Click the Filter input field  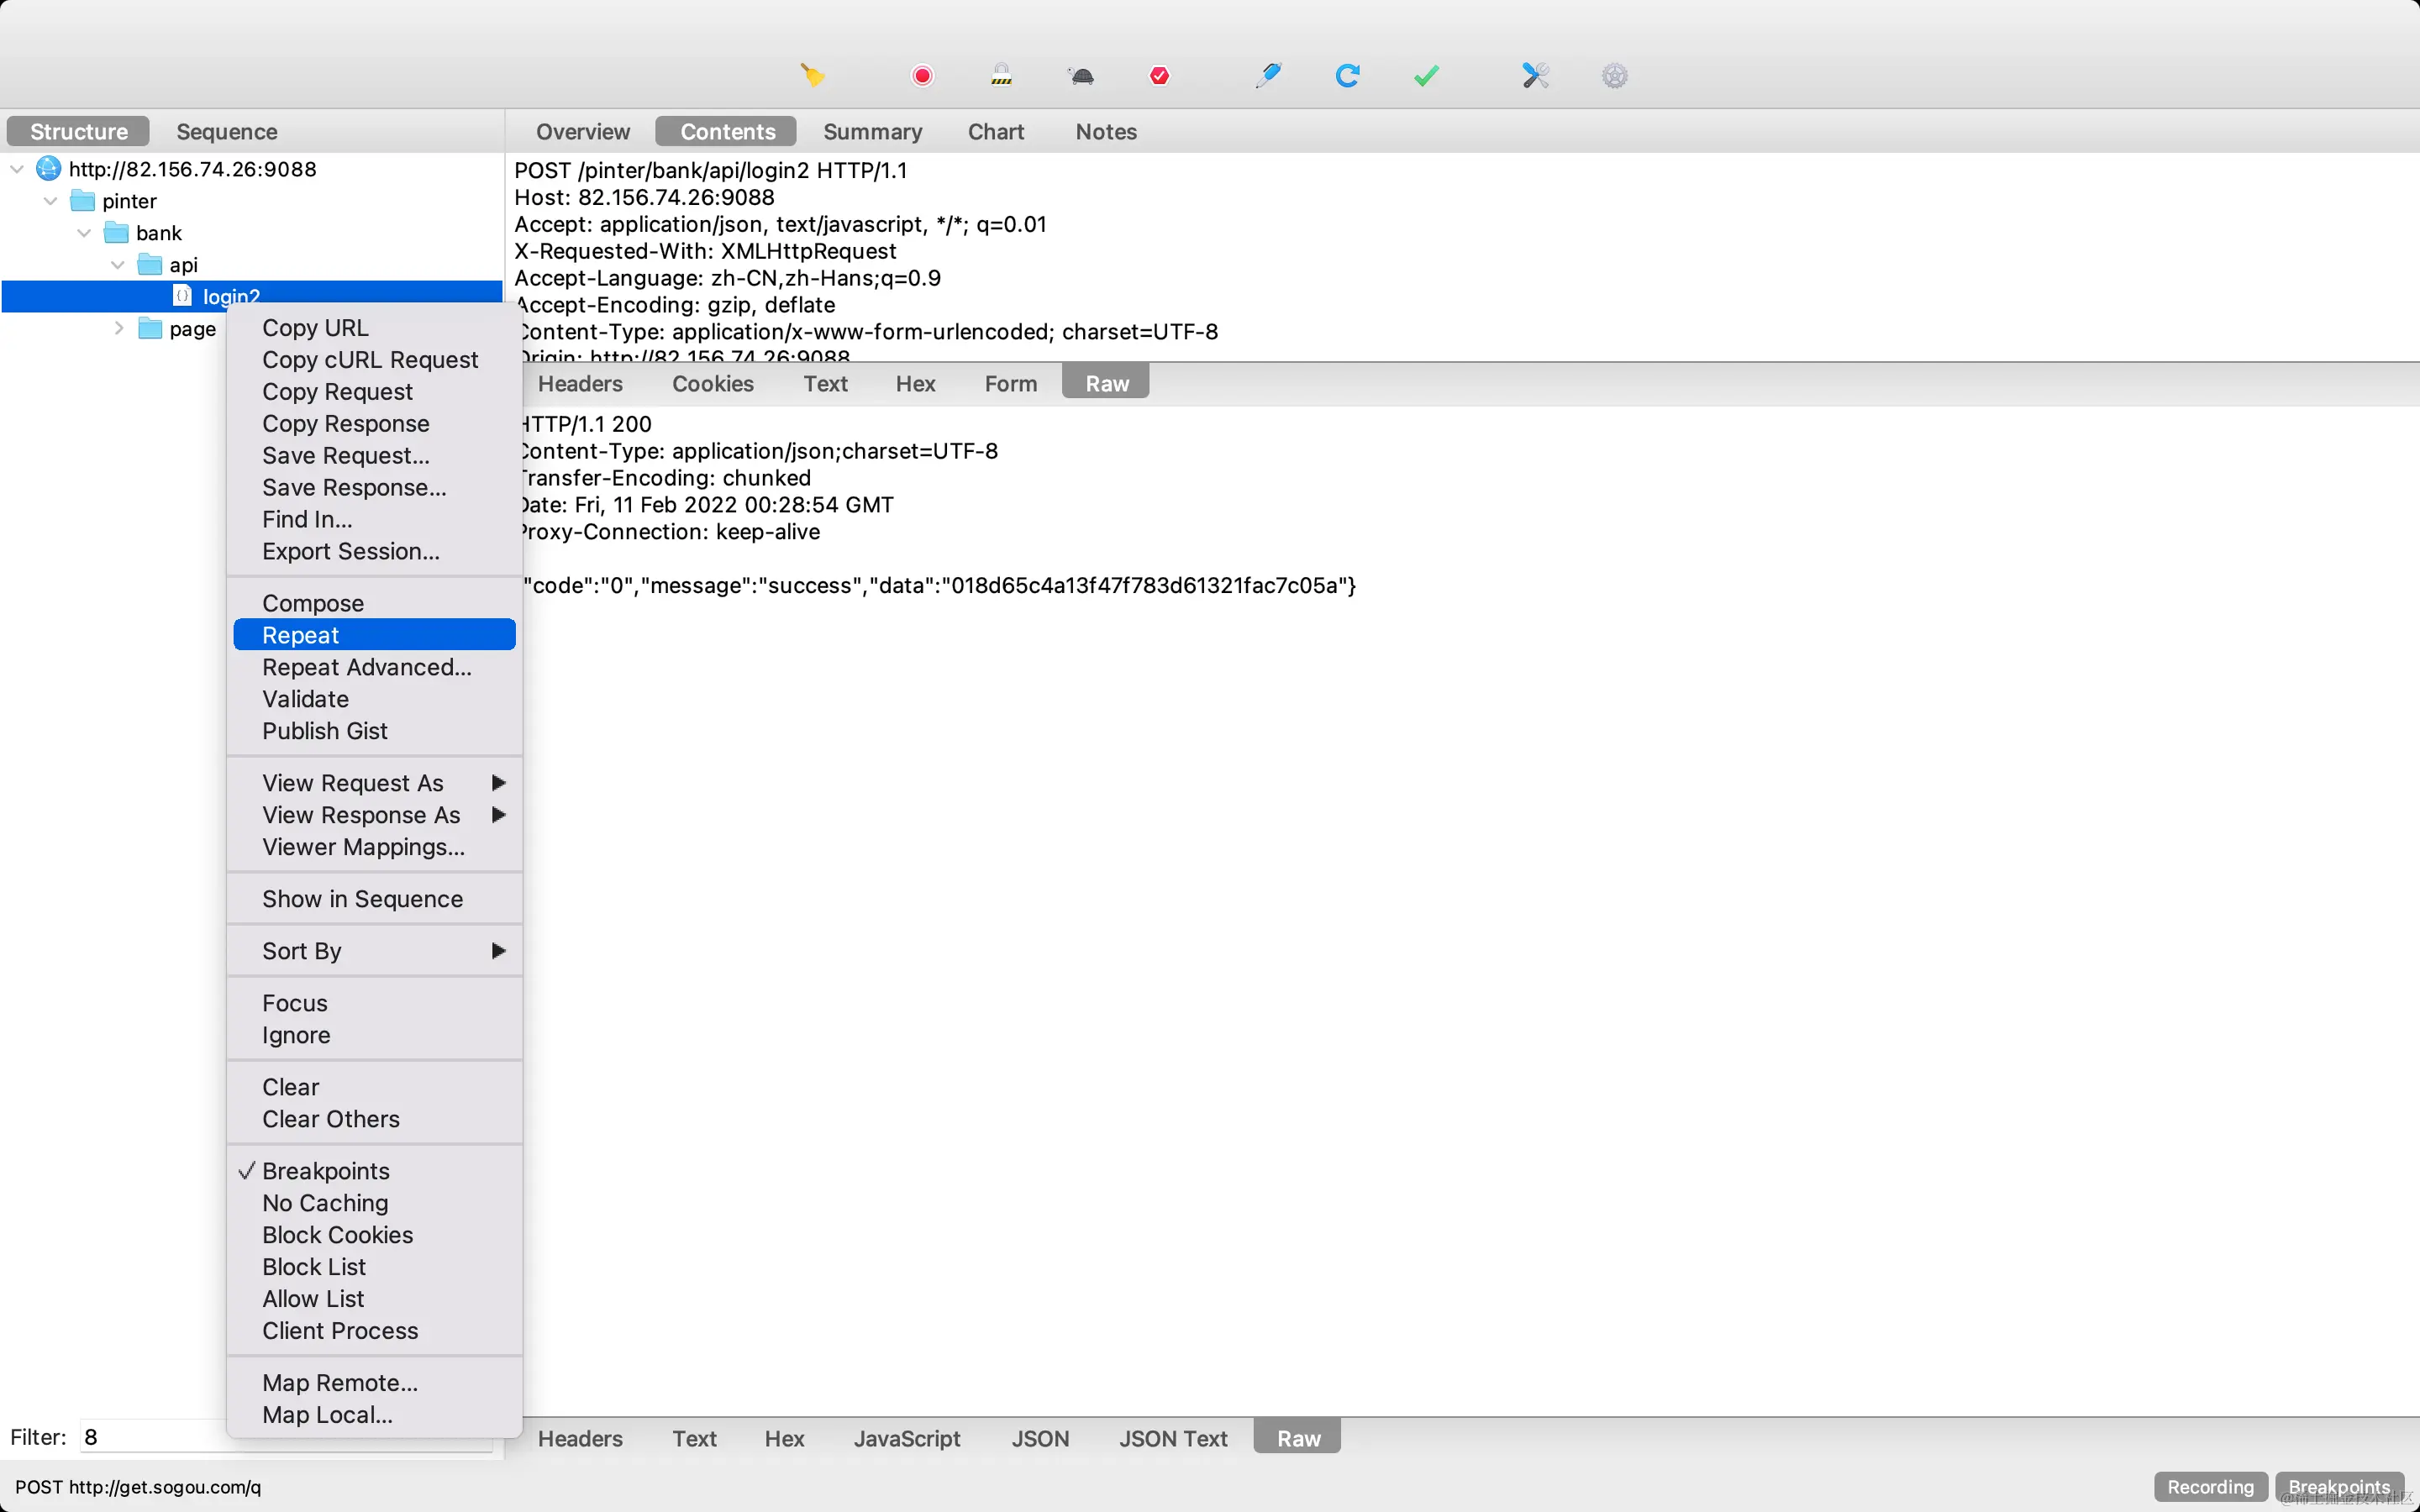point(150,1437)
